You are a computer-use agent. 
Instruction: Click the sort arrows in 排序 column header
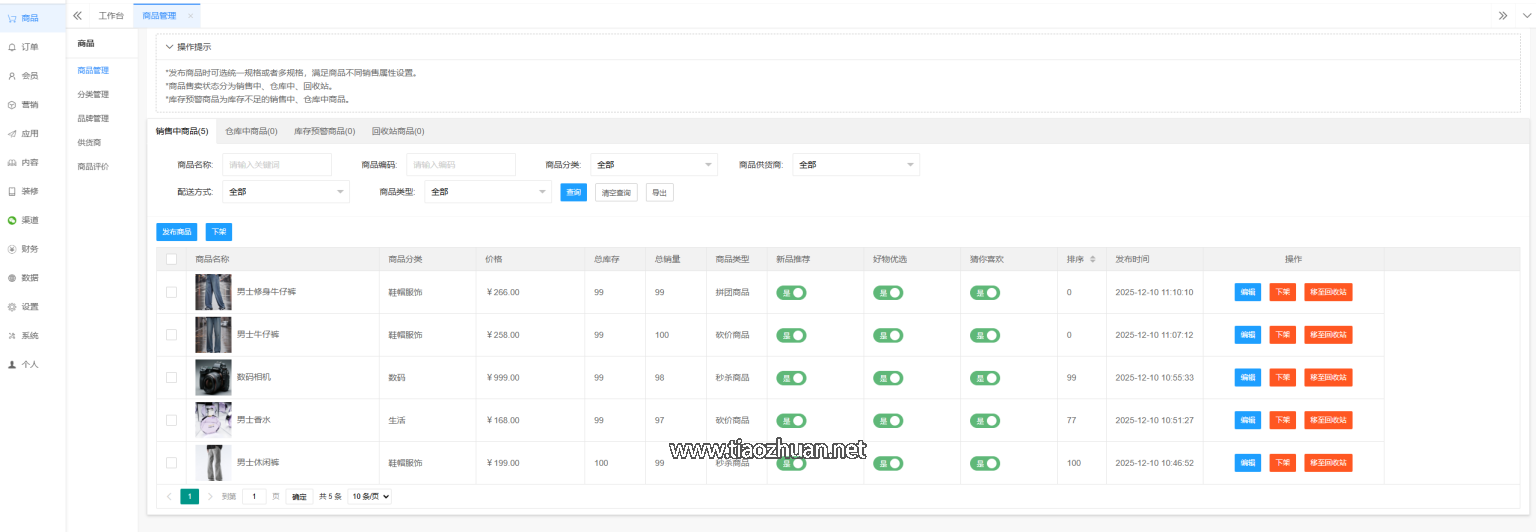[x=1092, y=260]
